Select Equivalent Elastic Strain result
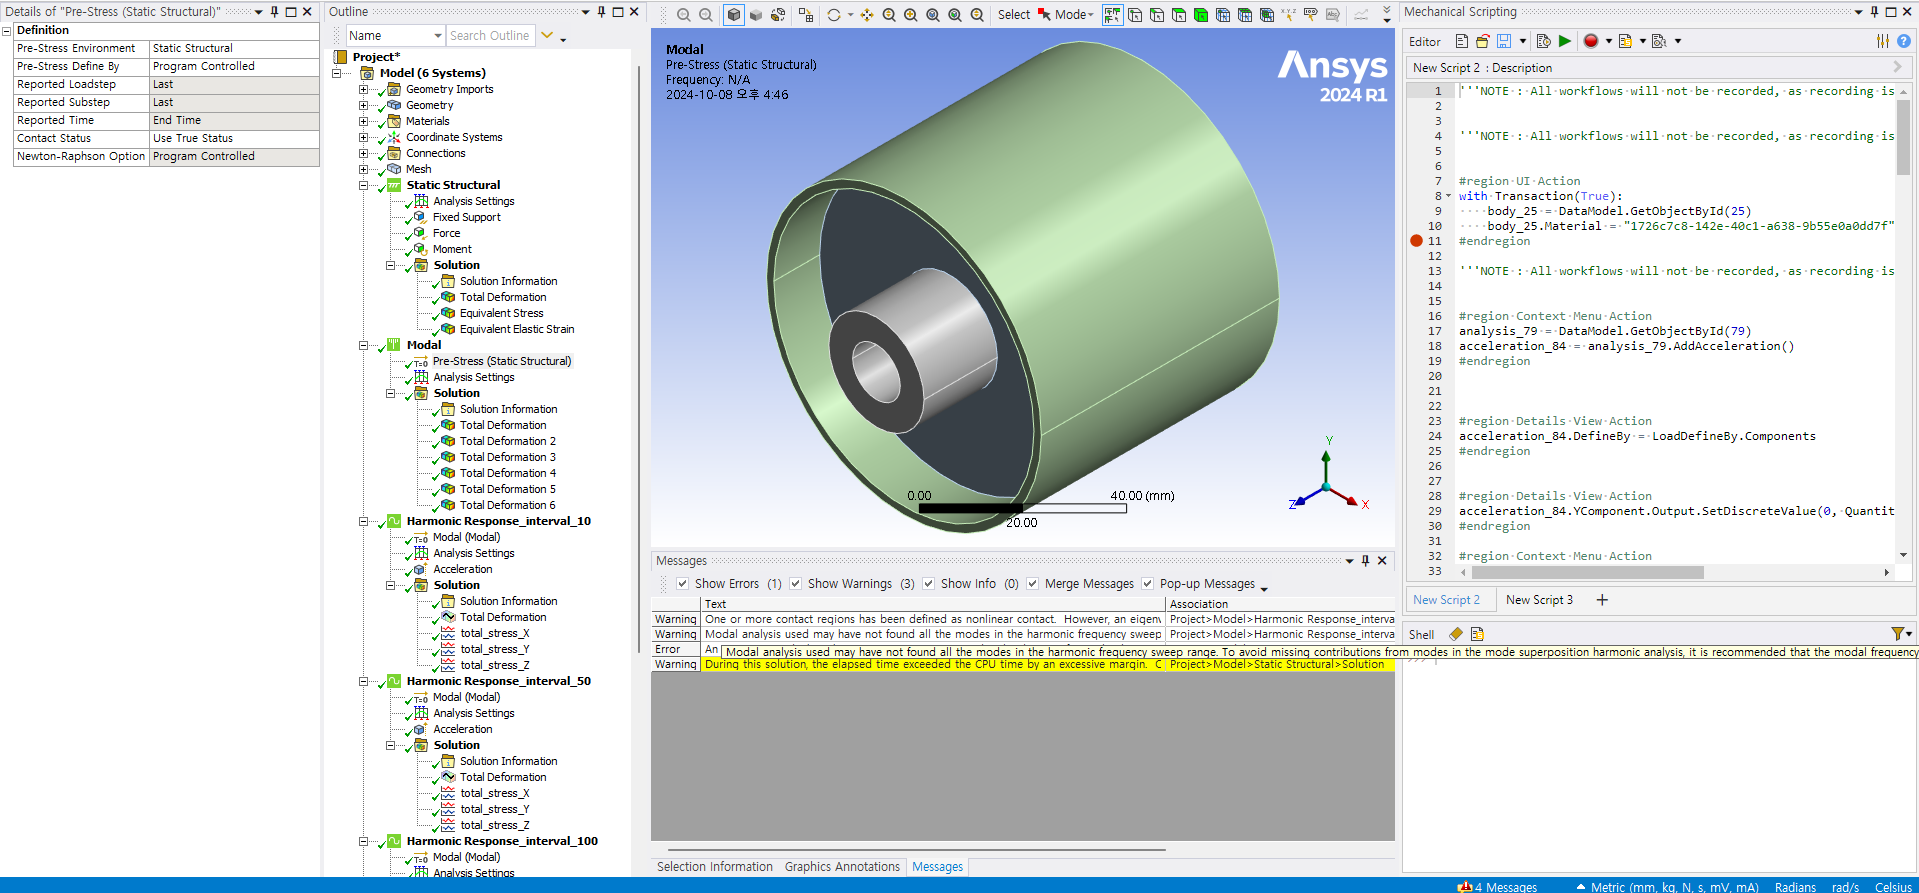 coord(517,329)
